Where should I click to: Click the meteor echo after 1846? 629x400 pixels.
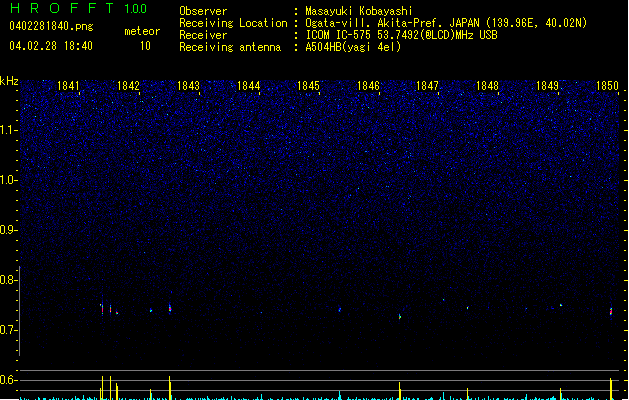pos(400,317)
